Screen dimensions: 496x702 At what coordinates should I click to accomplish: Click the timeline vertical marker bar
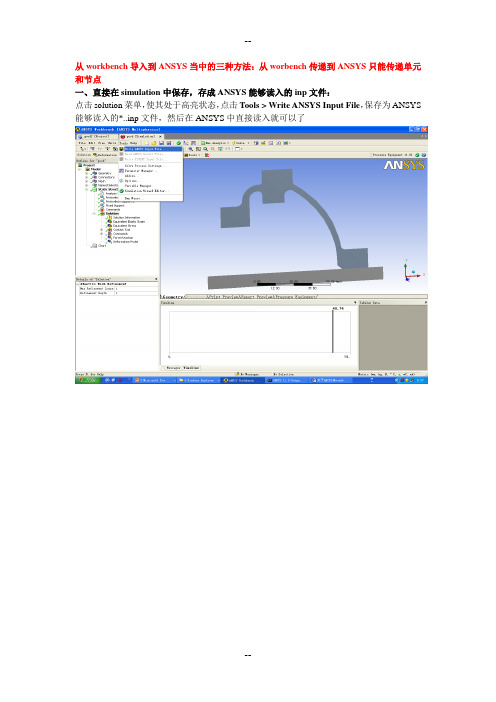click(333, 331)
